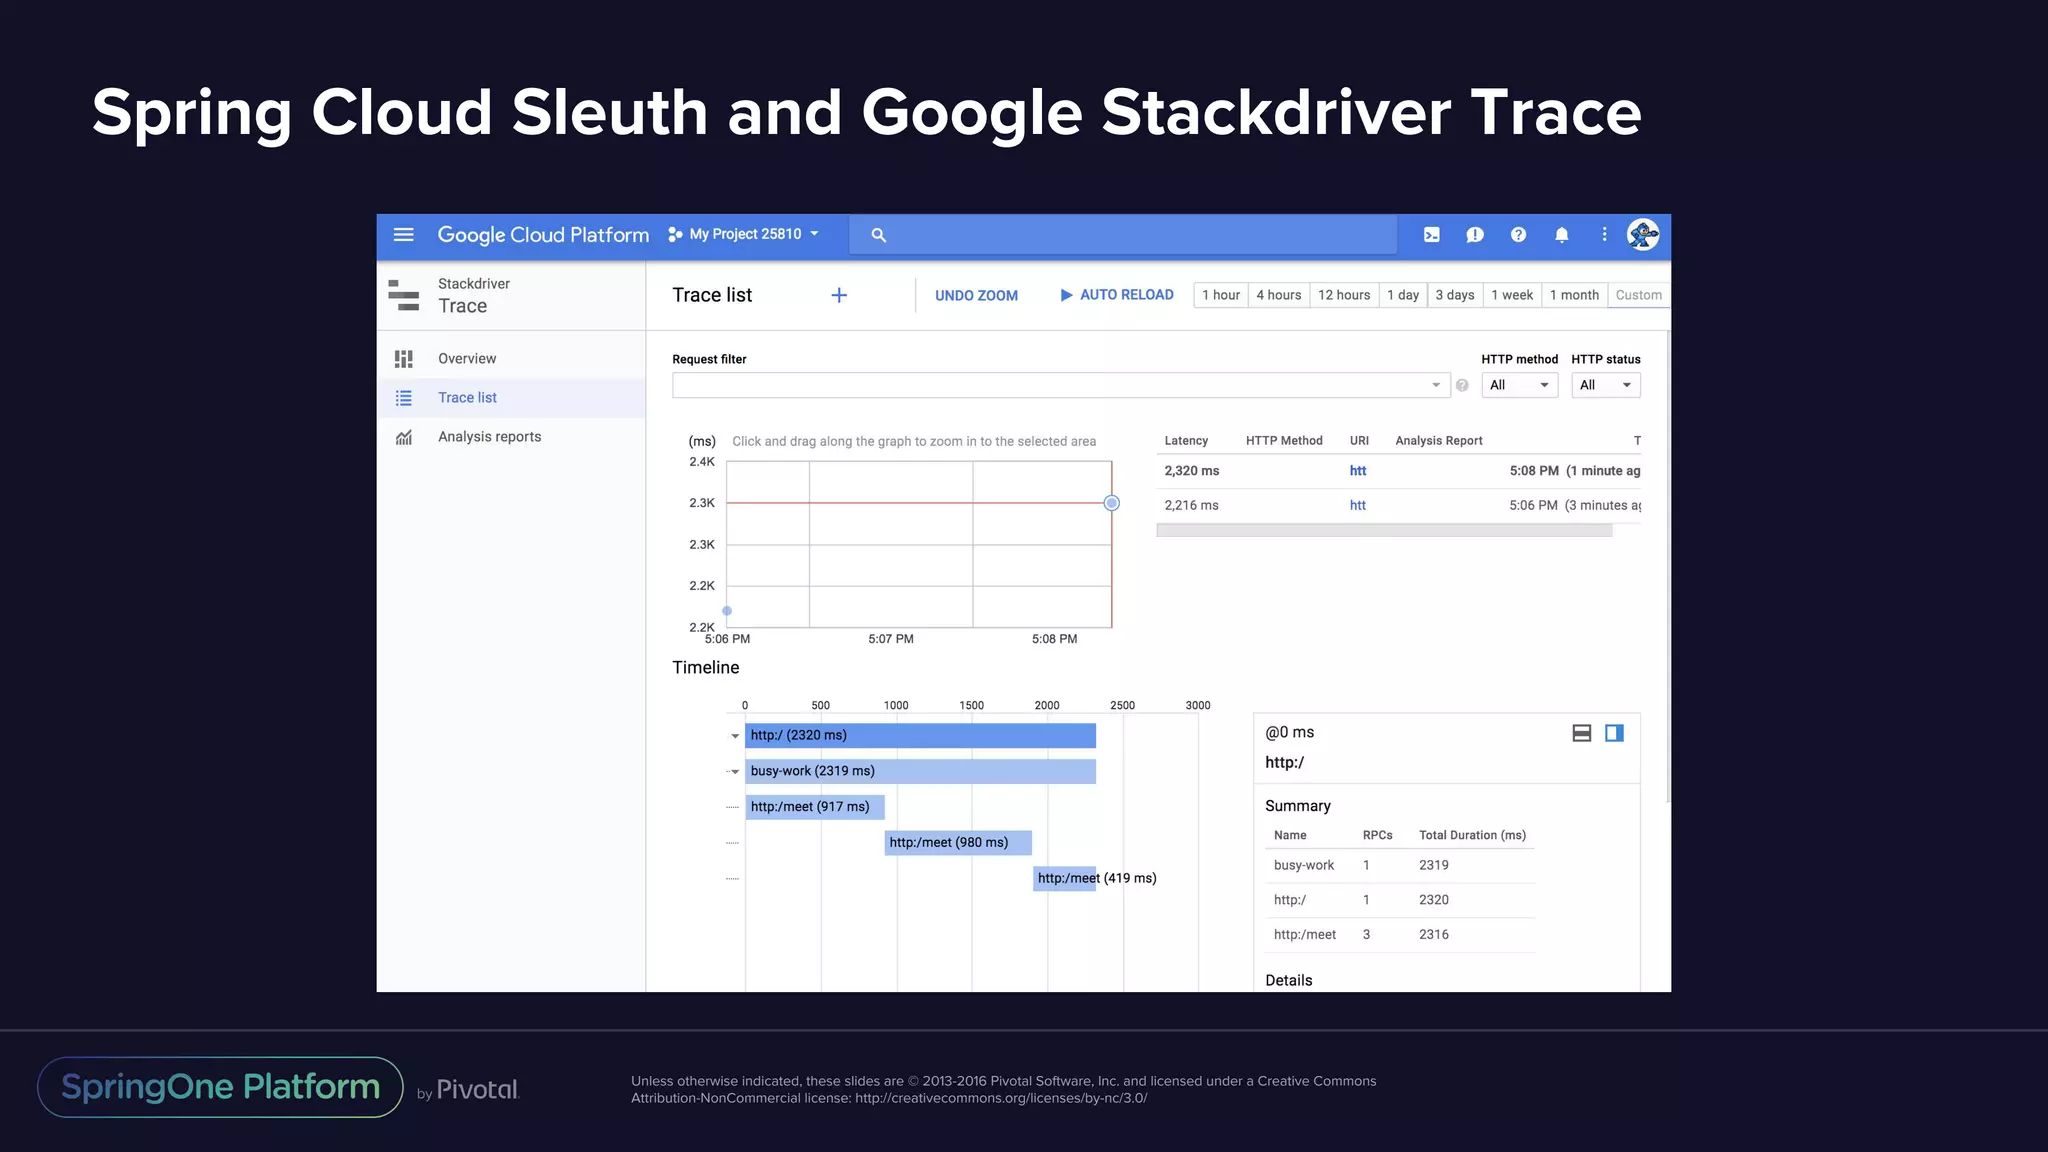Viewport: 2048px width, 1152px height.
Task: Select the 3 days time range
Action: coord(1455,295)
